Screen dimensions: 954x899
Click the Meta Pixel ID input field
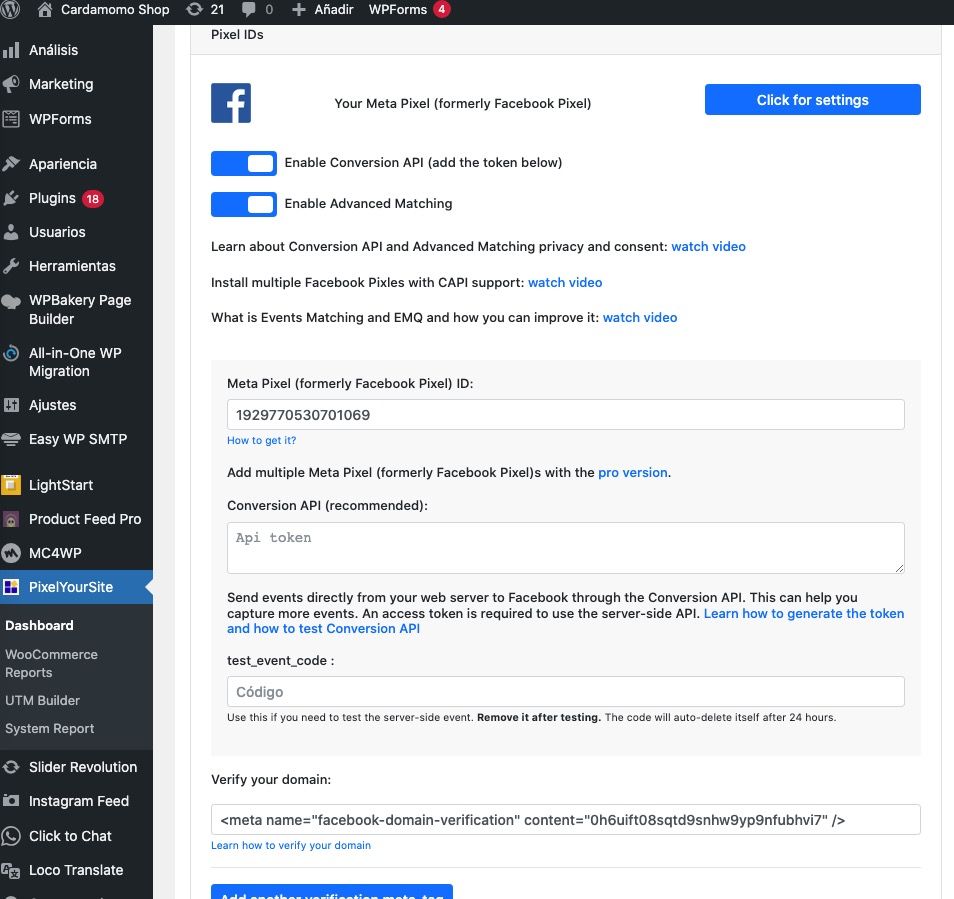tap(565, 415)
